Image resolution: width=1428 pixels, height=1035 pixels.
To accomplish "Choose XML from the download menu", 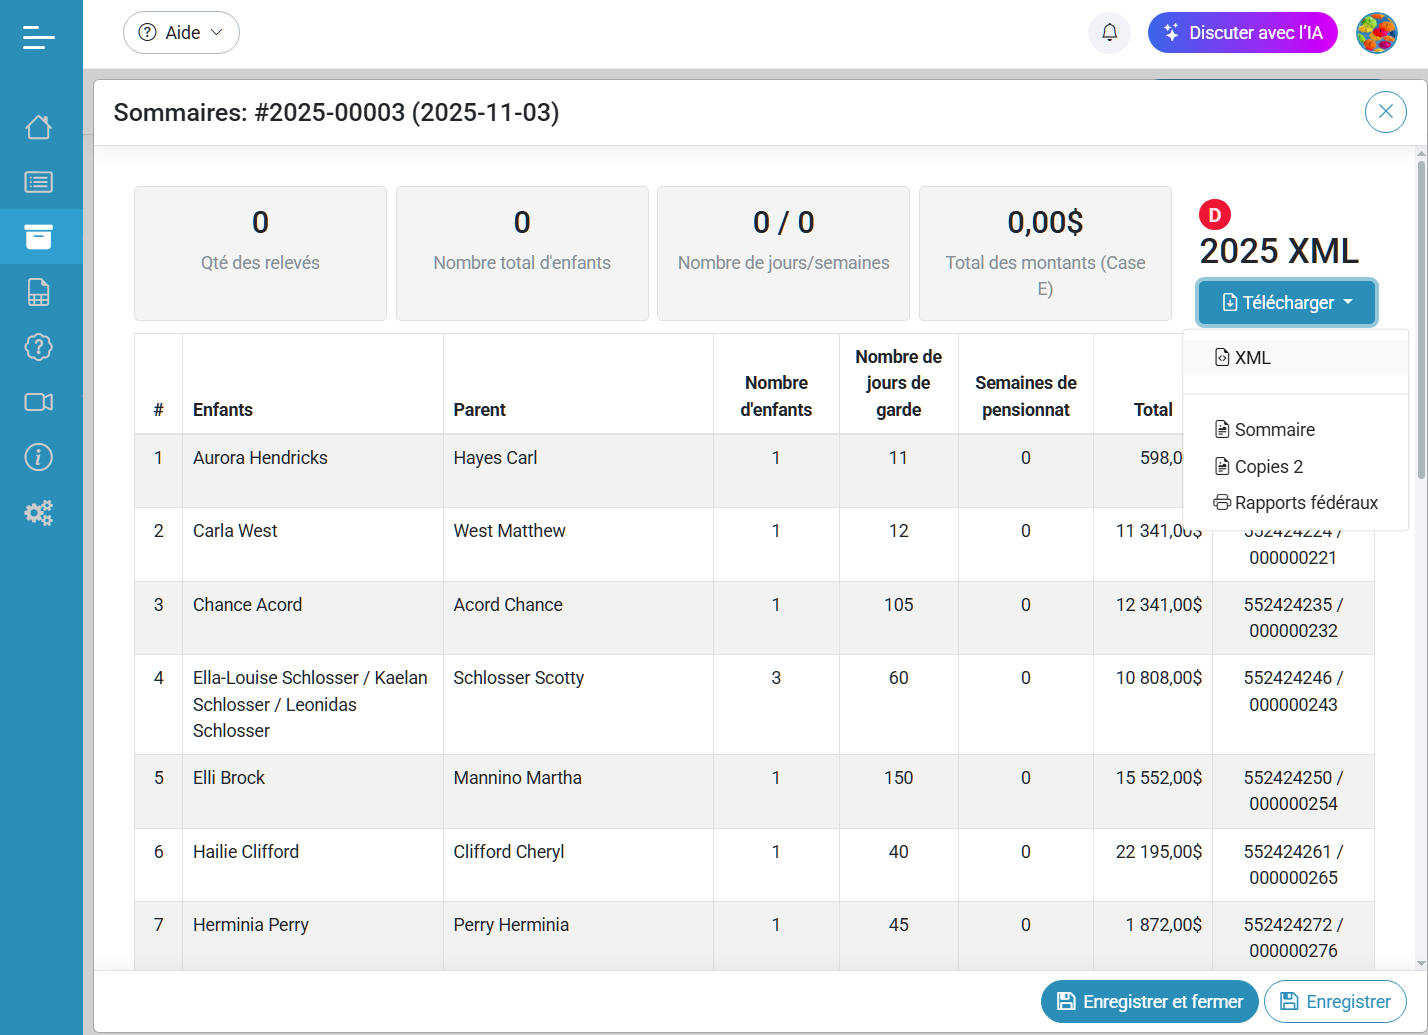I will [1252, 358].
